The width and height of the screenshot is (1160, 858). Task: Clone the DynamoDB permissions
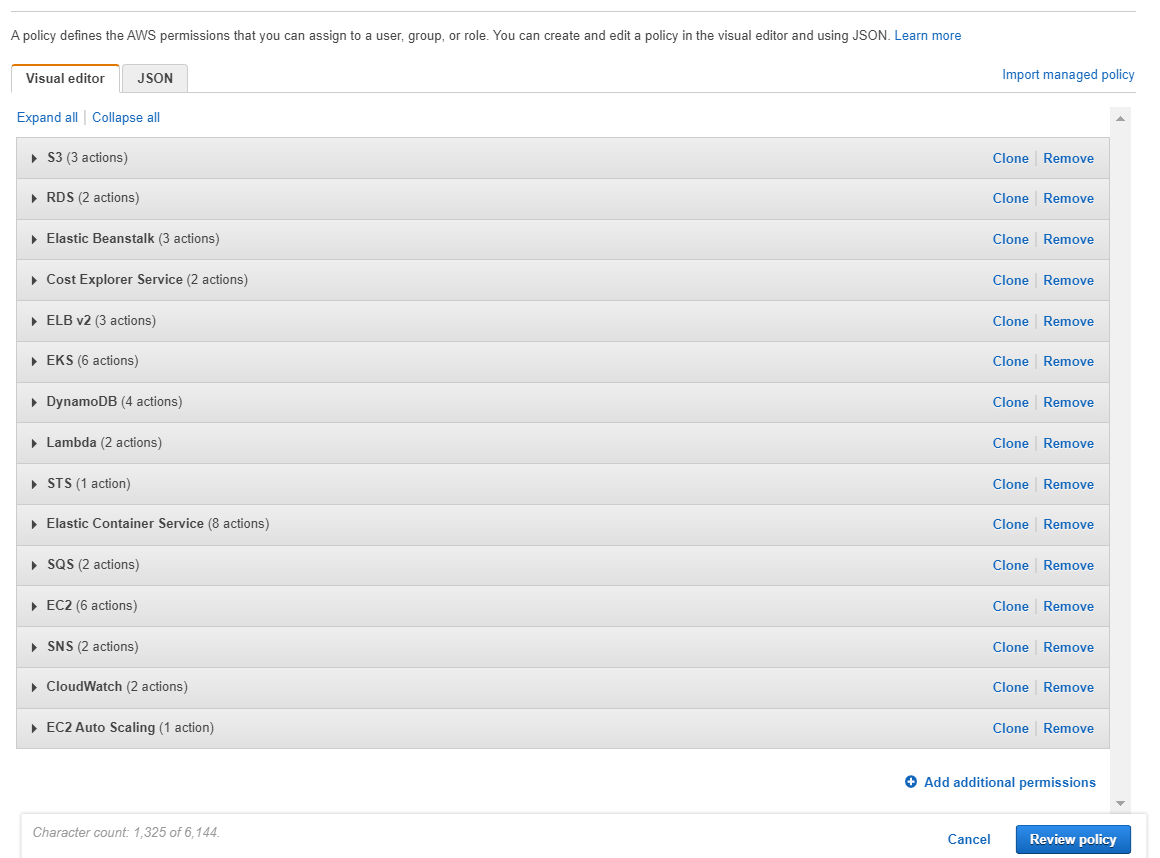coord(1011,402)
